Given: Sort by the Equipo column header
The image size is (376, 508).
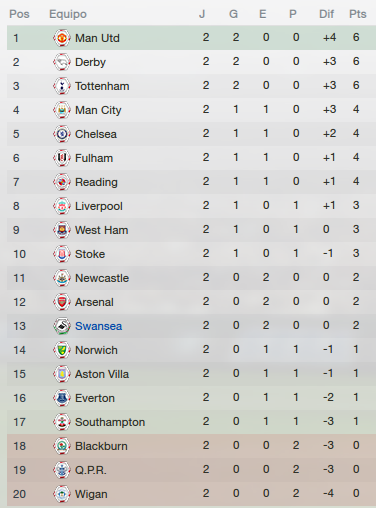Looking at the screenshot, I should pos(68,14).
